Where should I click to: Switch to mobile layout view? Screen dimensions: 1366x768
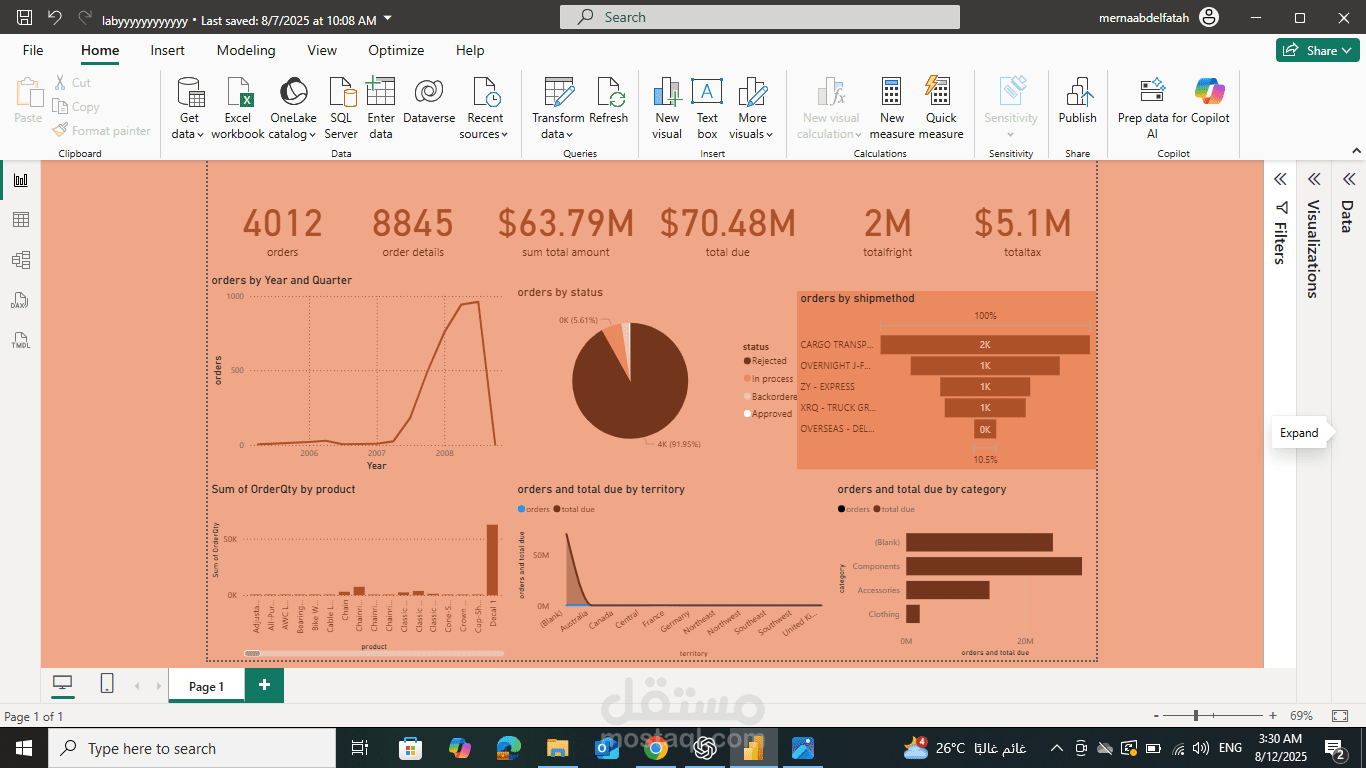point(107,684)
